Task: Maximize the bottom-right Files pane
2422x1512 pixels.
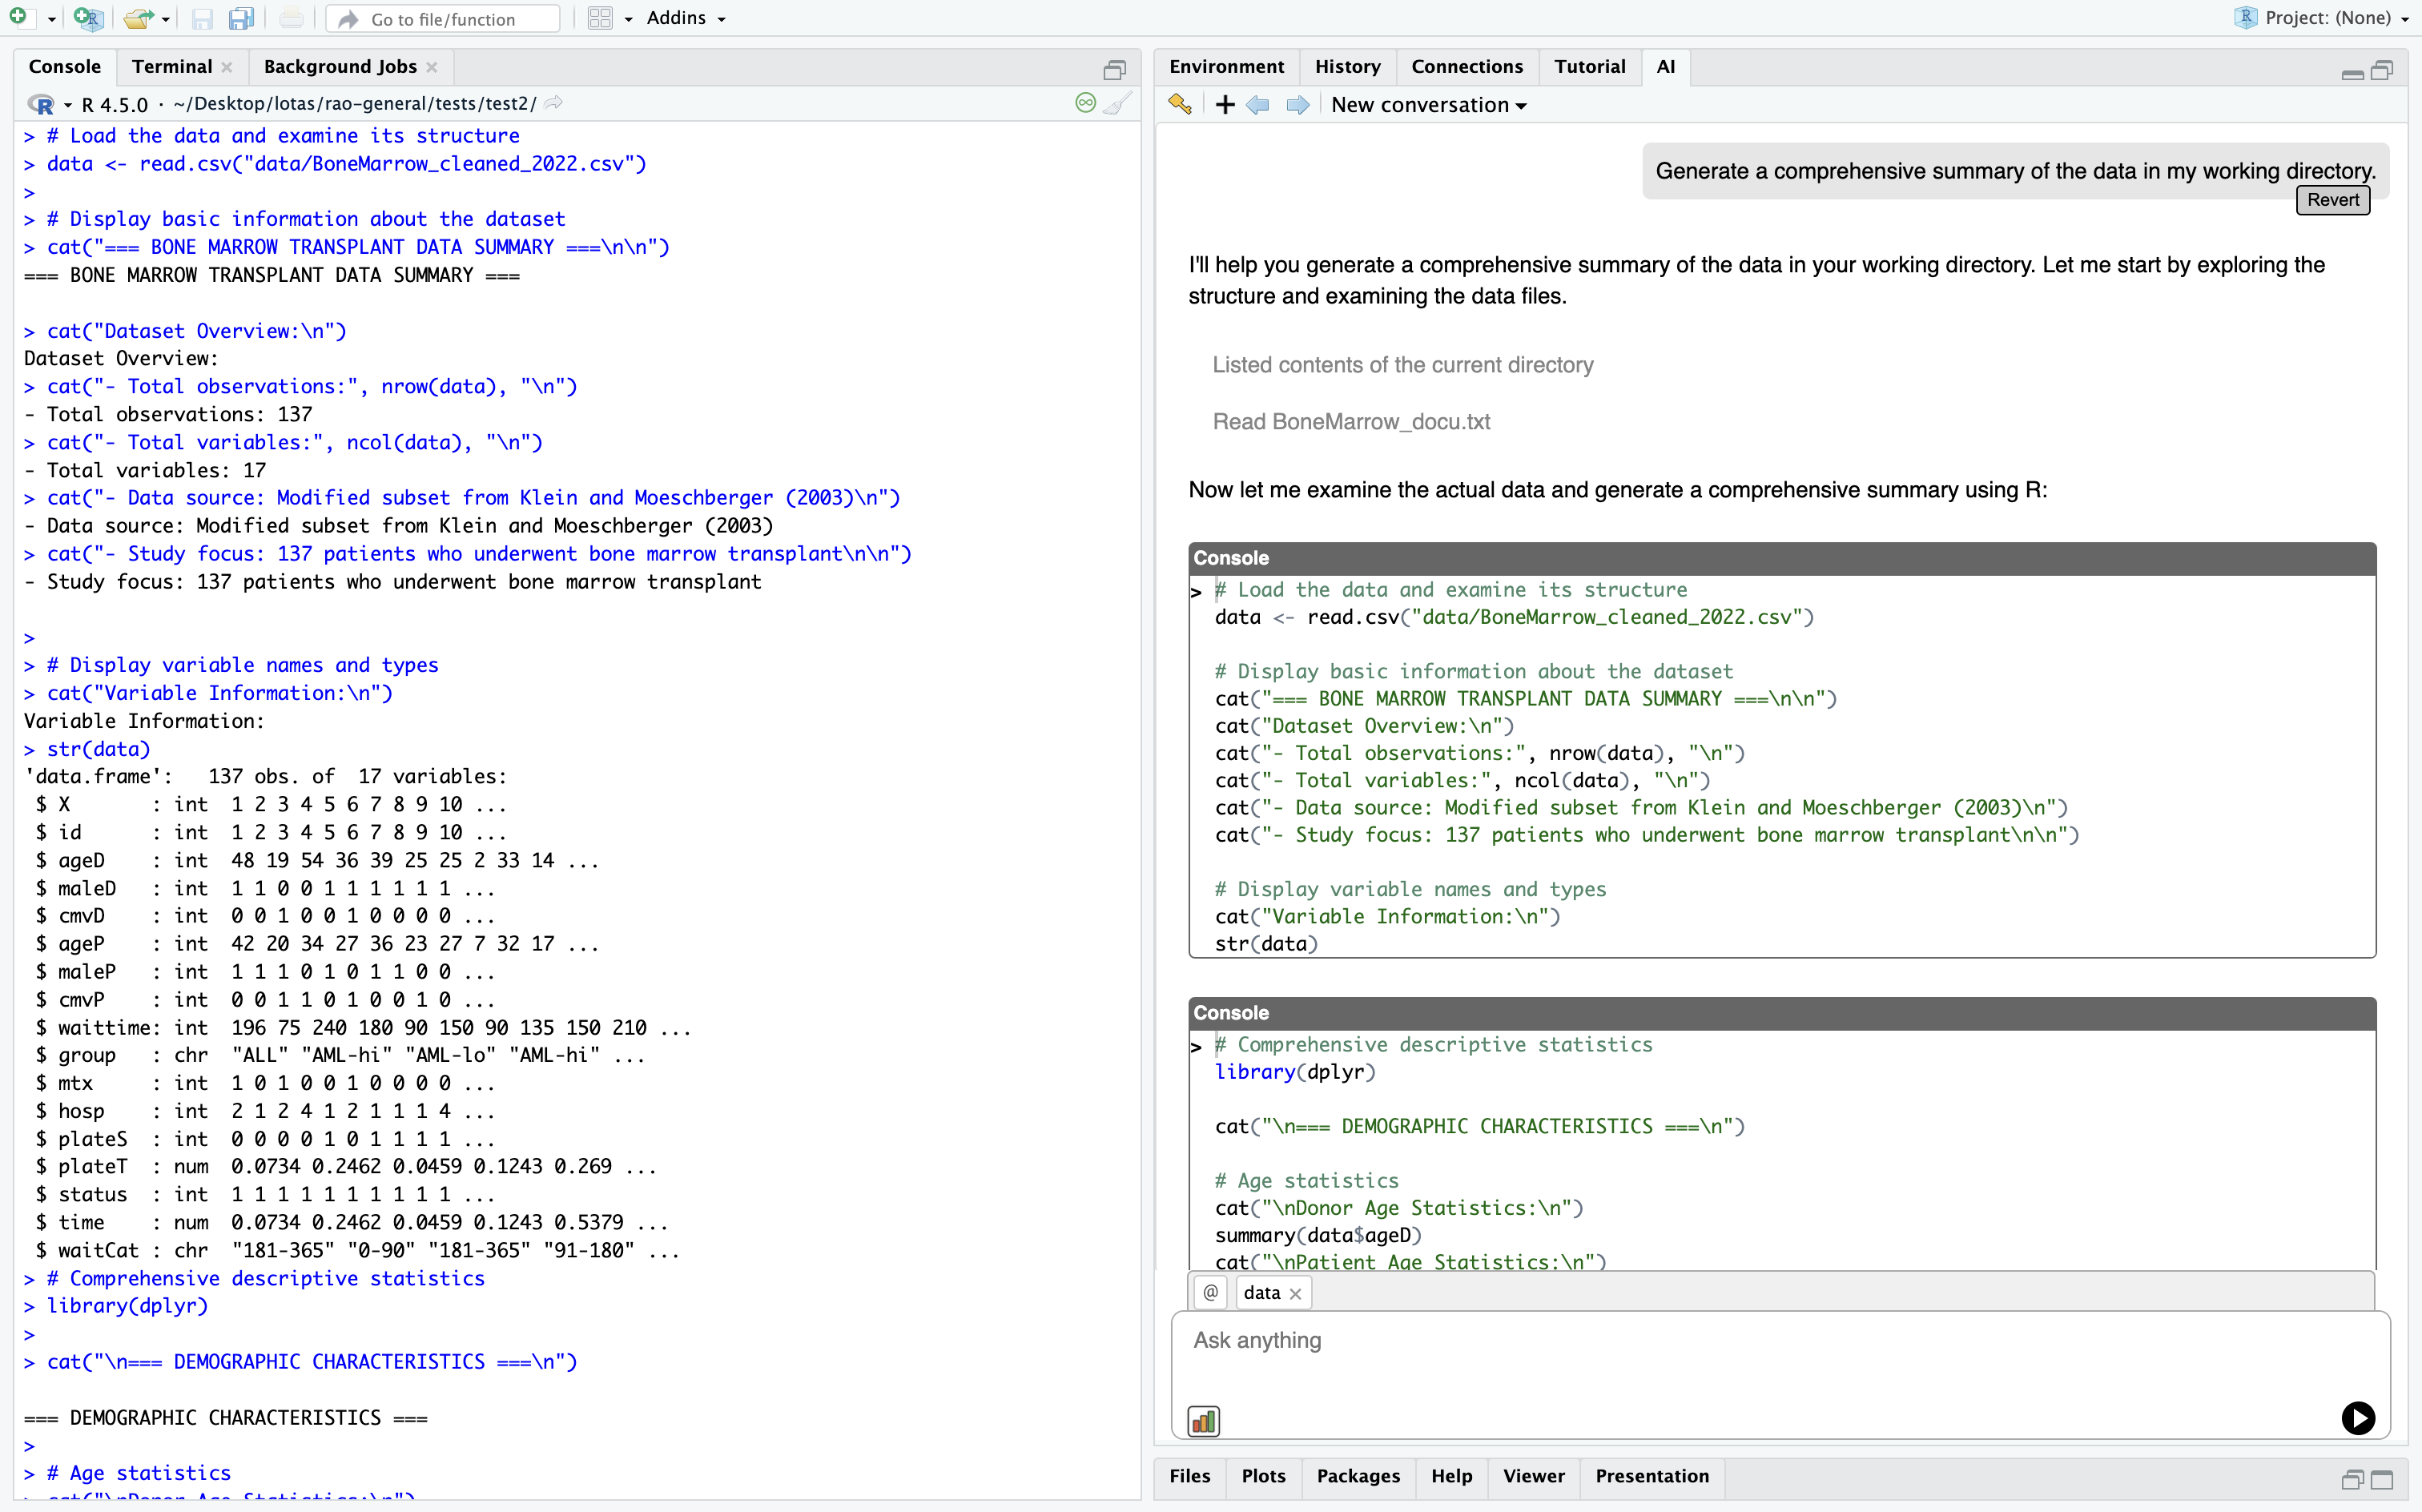Action: click(2383, 1478)
